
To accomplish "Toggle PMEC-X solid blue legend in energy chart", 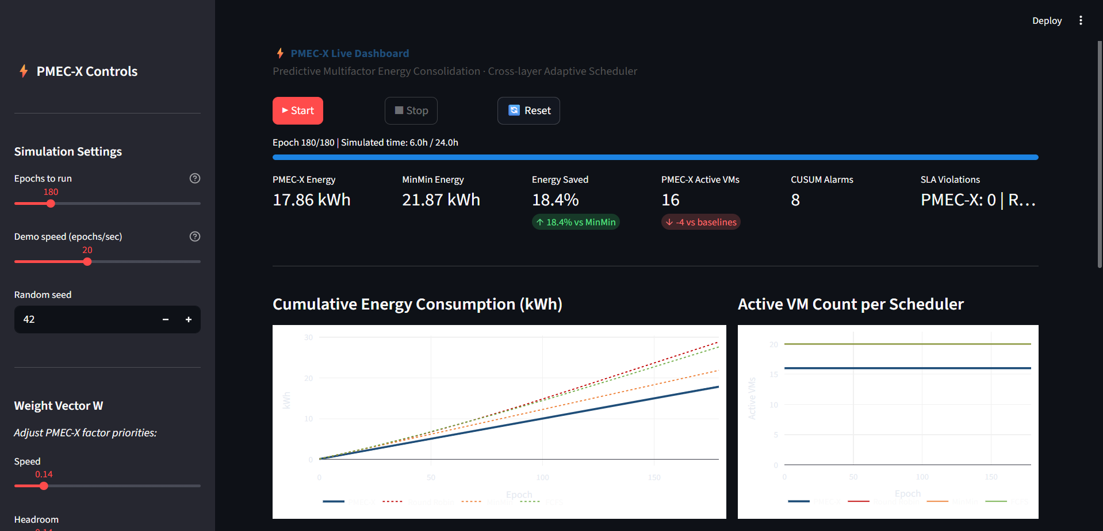I will pos(350,501).
